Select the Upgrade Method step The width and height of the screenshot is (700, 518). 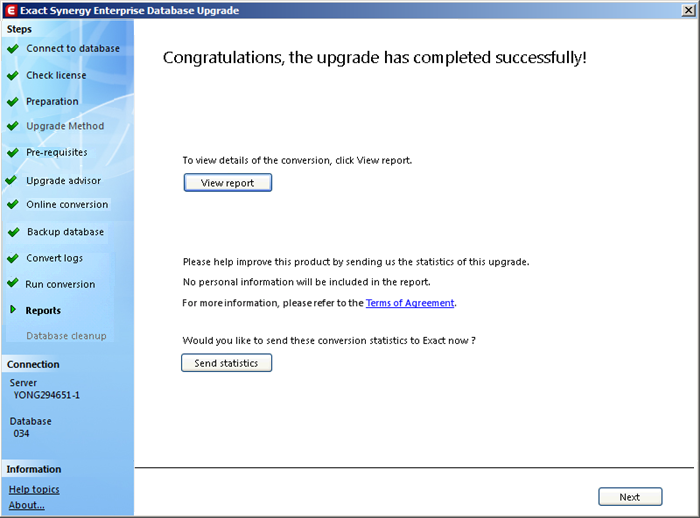click(x=65, y=126)
